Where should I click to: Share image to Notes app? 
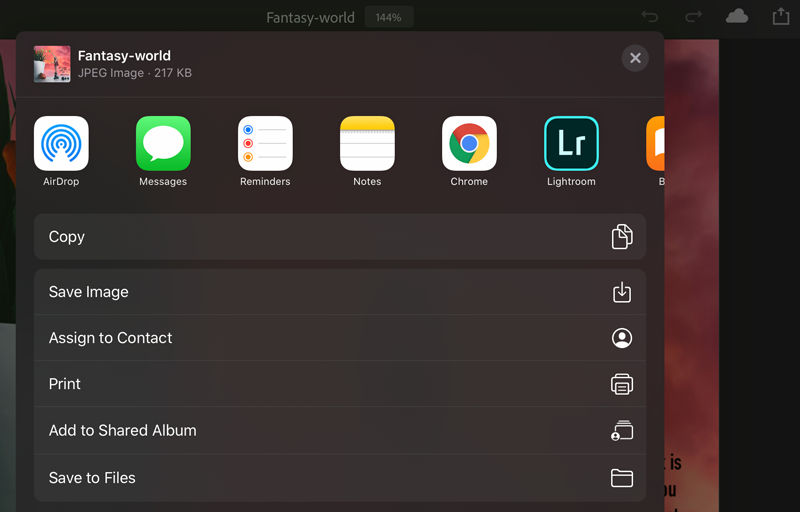367,143
